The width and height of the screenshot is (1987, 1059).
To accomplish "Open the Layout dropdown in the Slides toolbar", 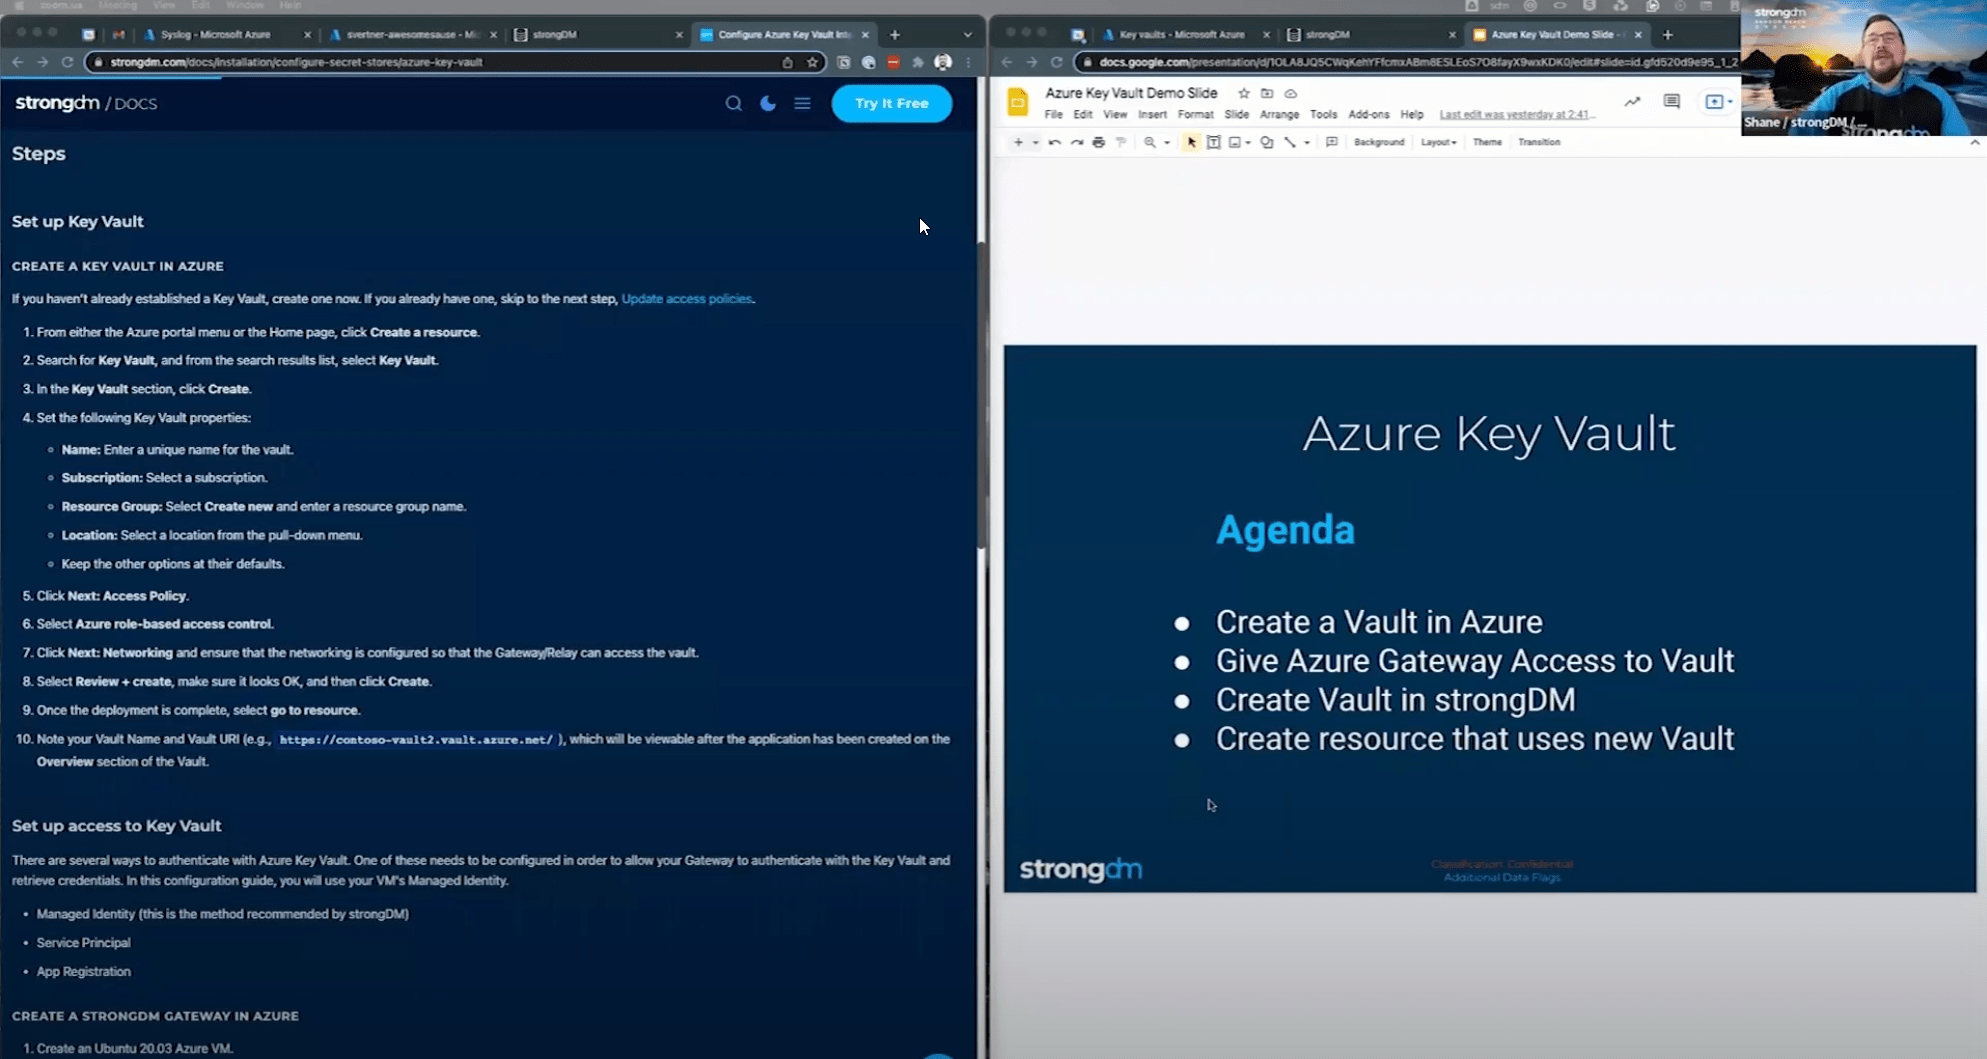I will (1438, 142).
